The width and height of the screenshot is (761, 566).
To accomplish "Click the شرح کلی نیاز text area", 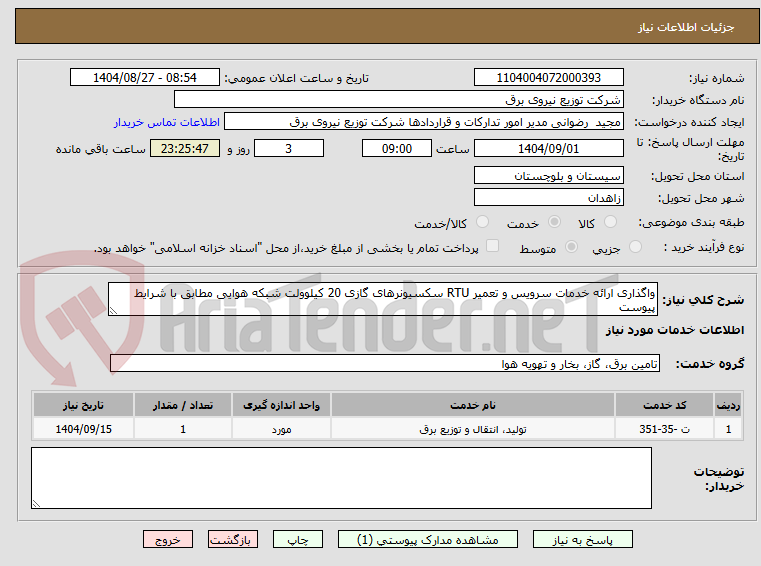I will 383,299.
